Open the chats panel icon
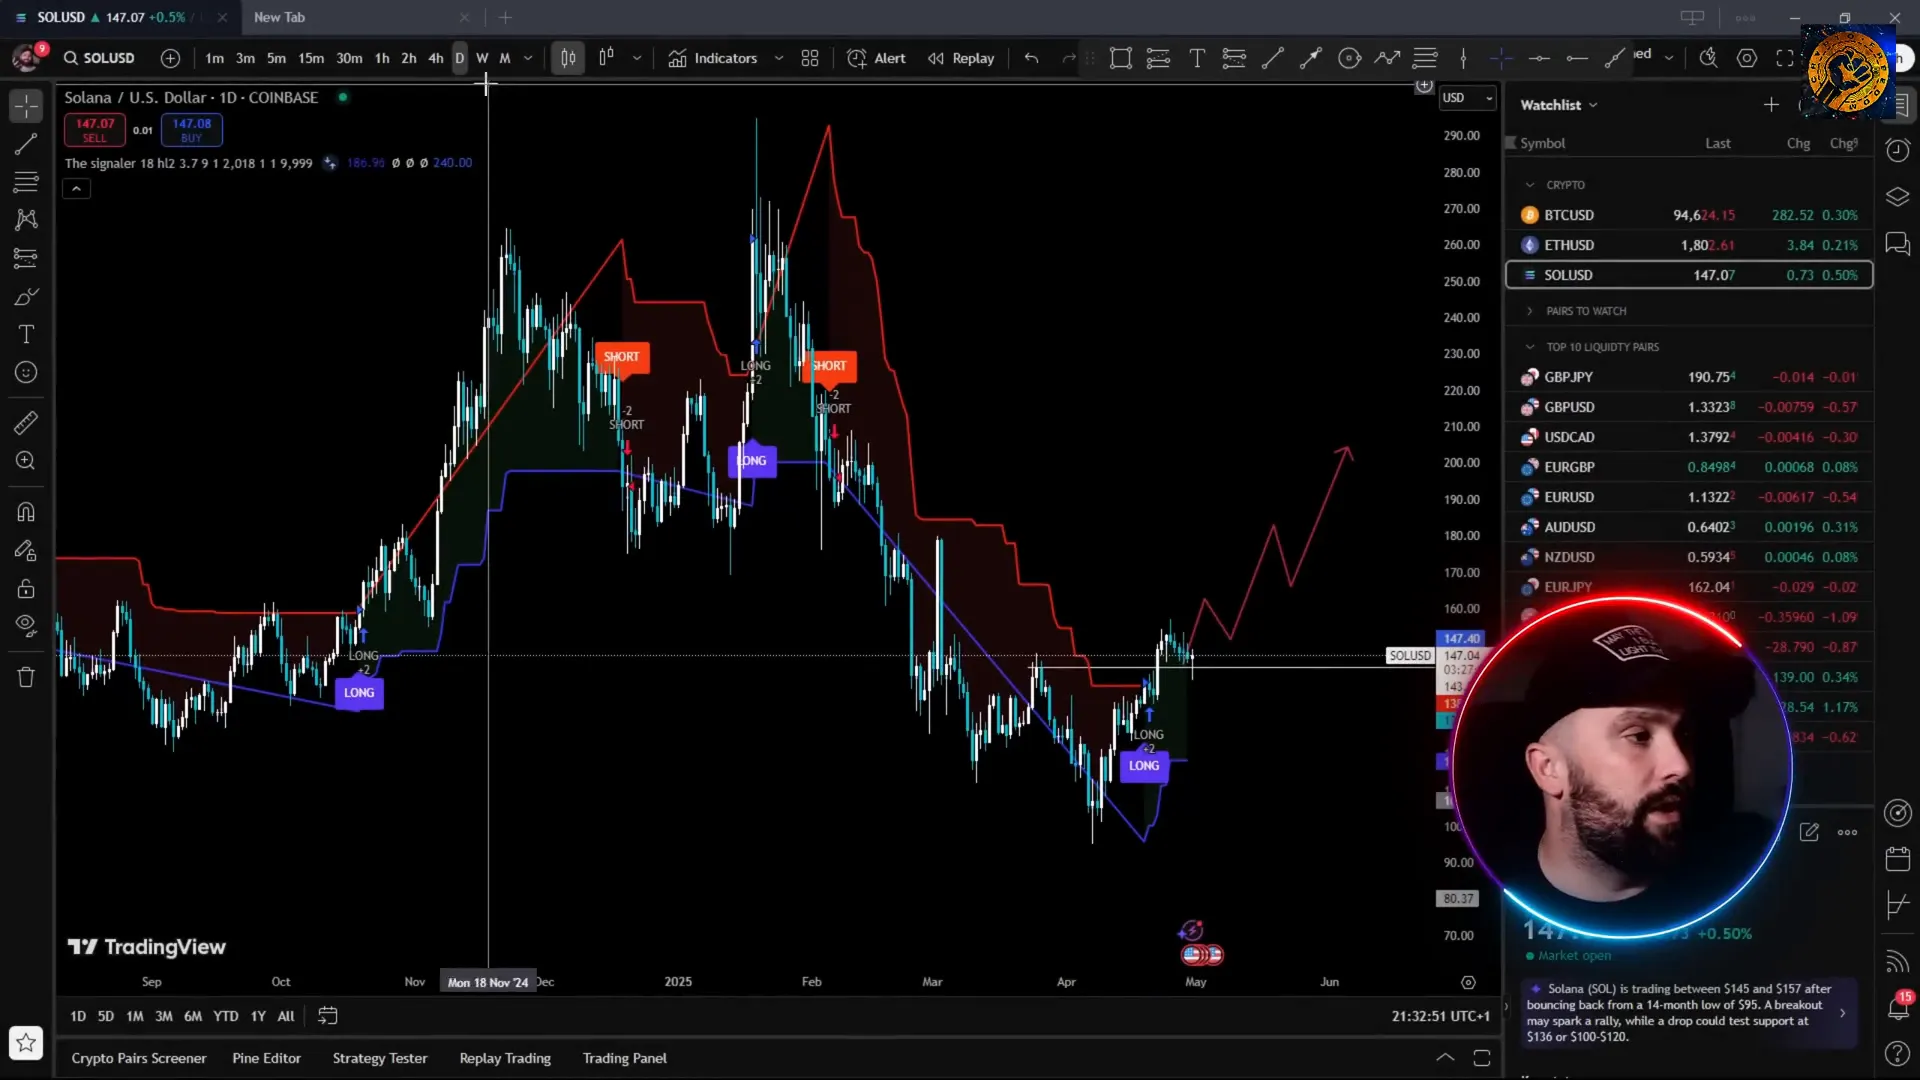 (1898, 244)
